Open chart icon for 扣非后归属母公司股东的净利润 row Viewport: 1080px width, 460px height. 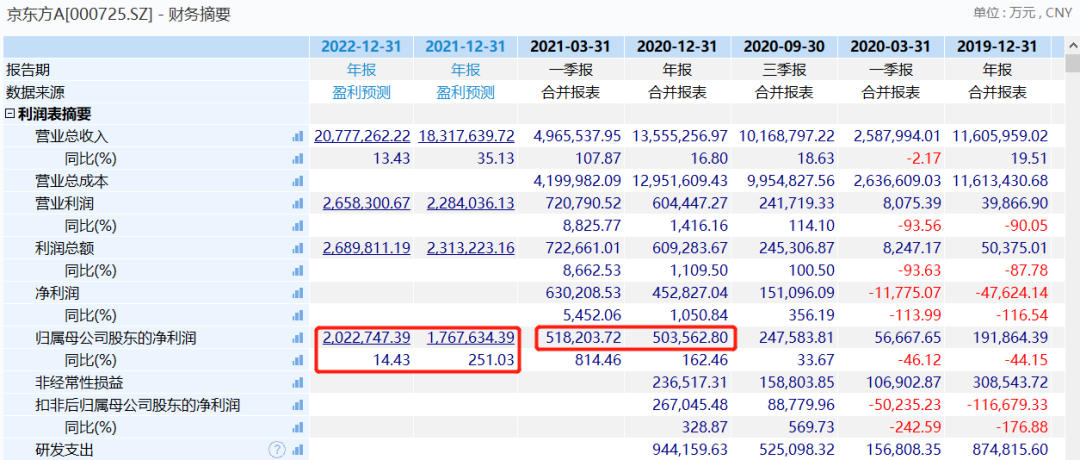pos(298,406)
